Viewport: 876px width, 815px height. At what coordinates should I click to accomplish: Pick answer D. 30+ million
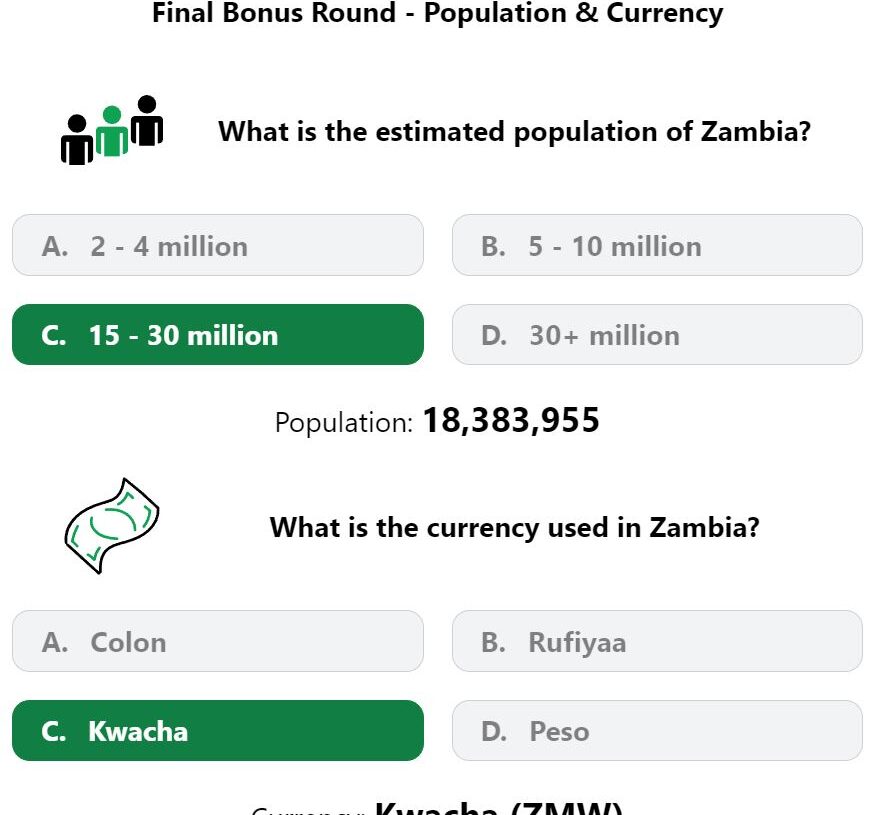[x=657, y=335]
